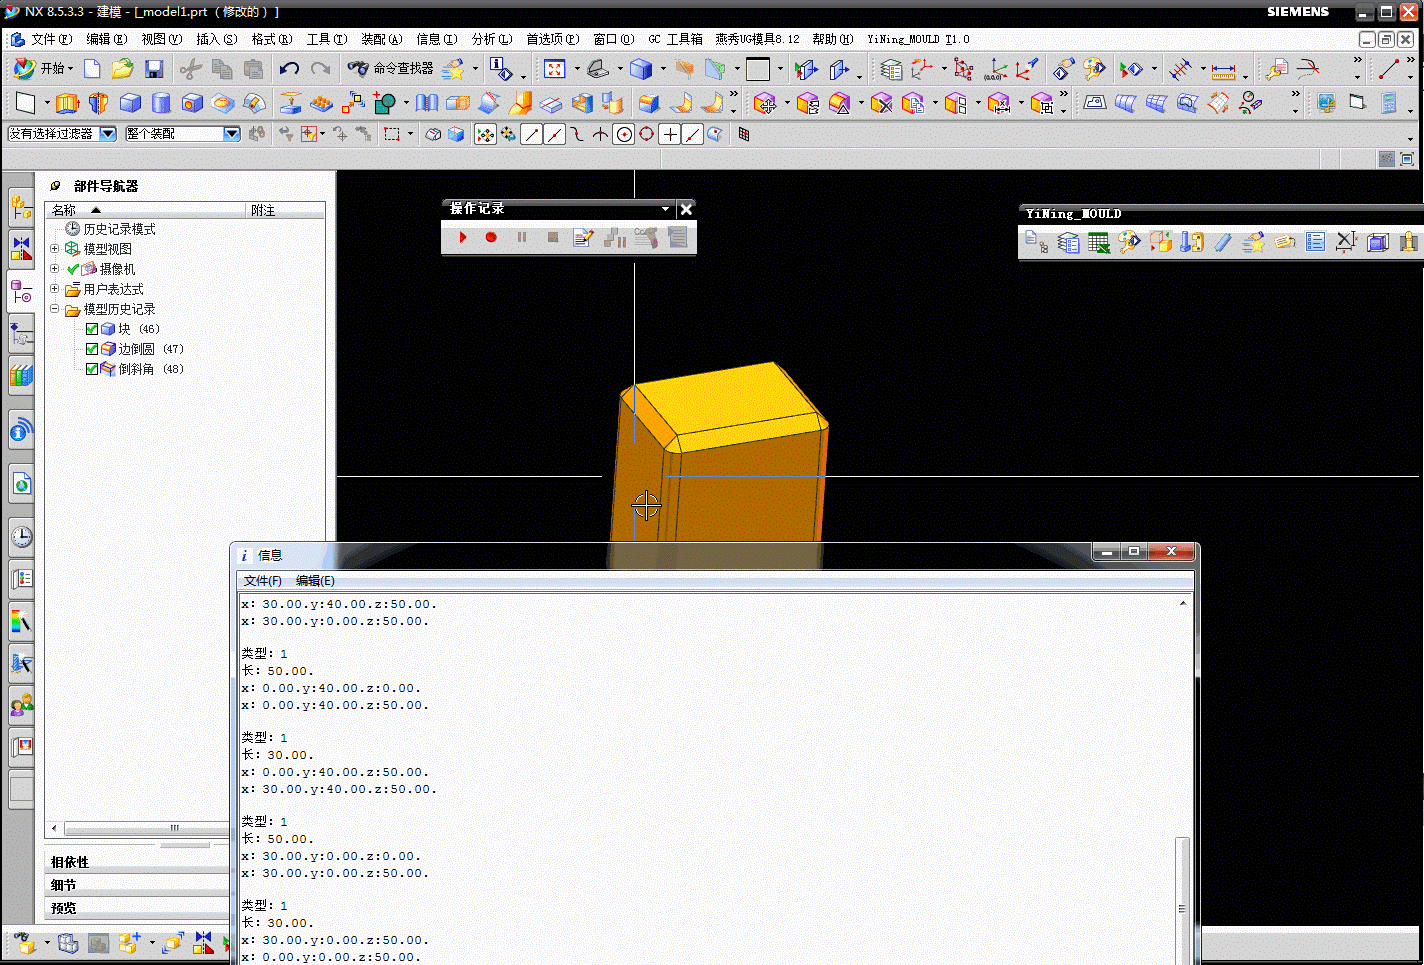Open the 分析(L) menu
The width and height of the screenshot is (1424, 965).
pyautogui.click(x=491, y=39)
